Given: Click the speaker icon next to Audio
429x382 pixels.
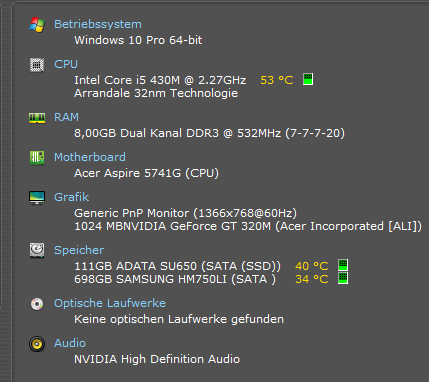Looking at the screenshot, I should (x=37, y=344).
